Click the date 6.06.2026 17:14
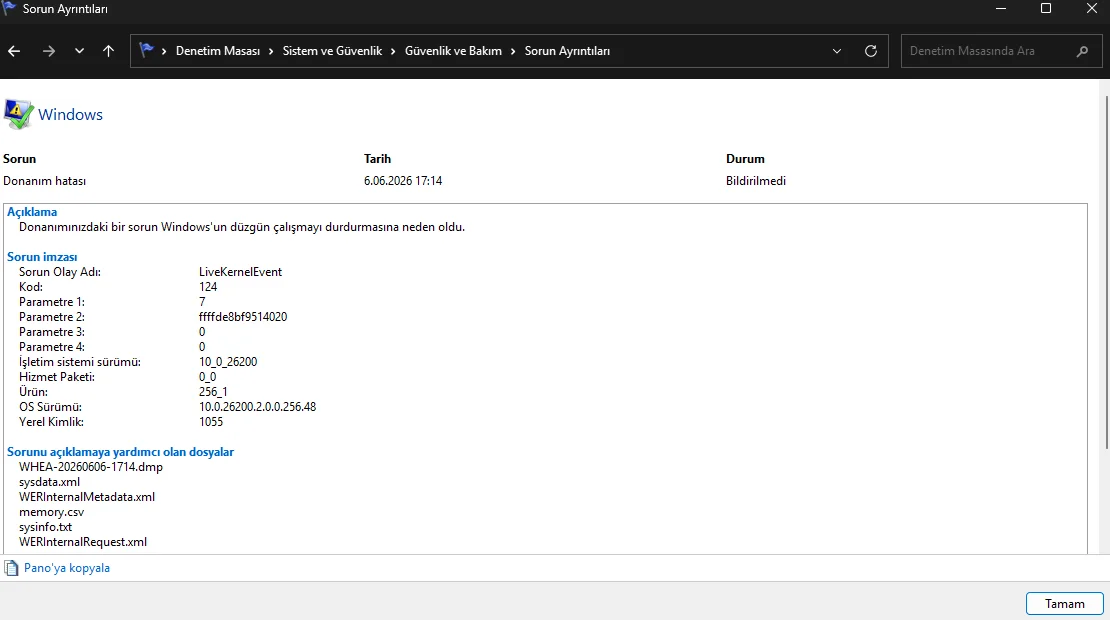 403,181
